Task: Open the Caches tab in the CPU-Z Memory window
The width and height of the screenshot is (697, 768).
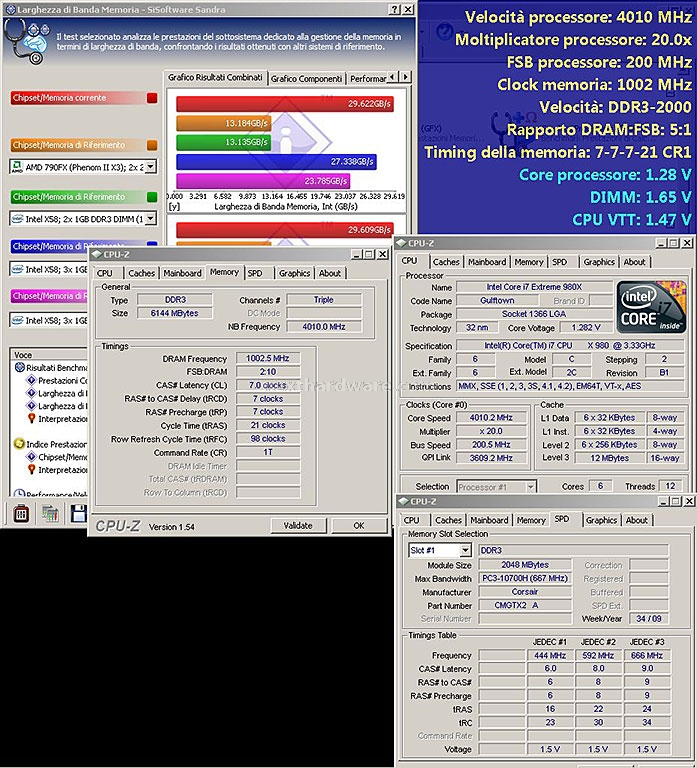Action: pos(142,273)
